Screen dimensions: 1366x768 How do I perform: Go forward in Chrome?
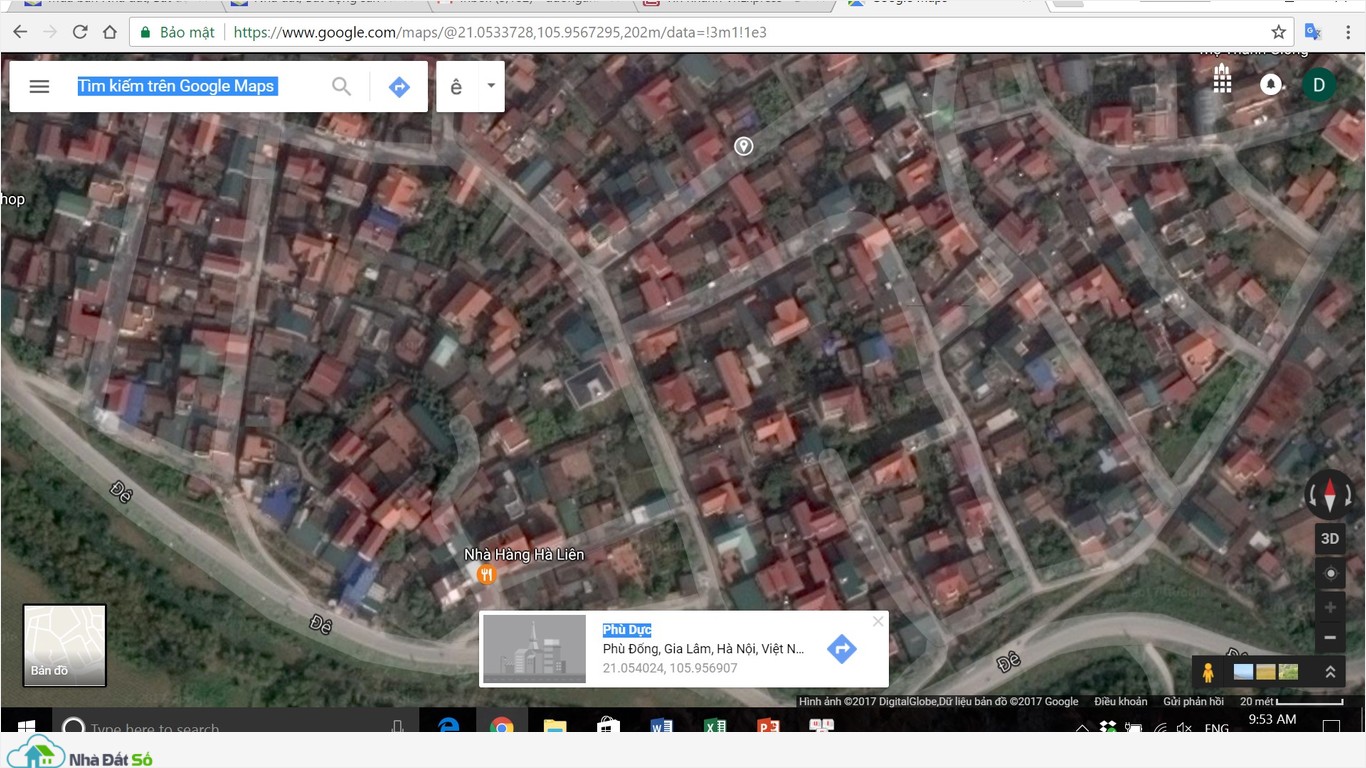tap(50, 32)
